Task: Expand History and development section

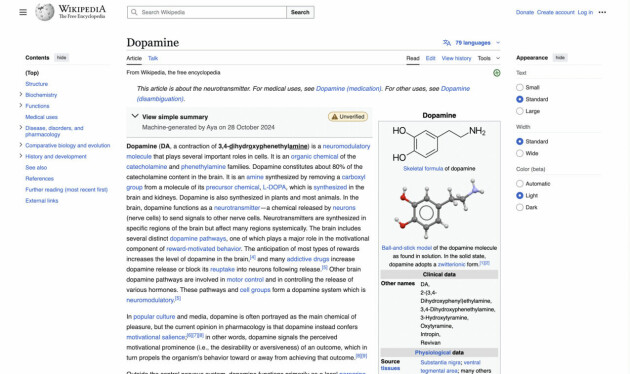Action: point(20,156)
